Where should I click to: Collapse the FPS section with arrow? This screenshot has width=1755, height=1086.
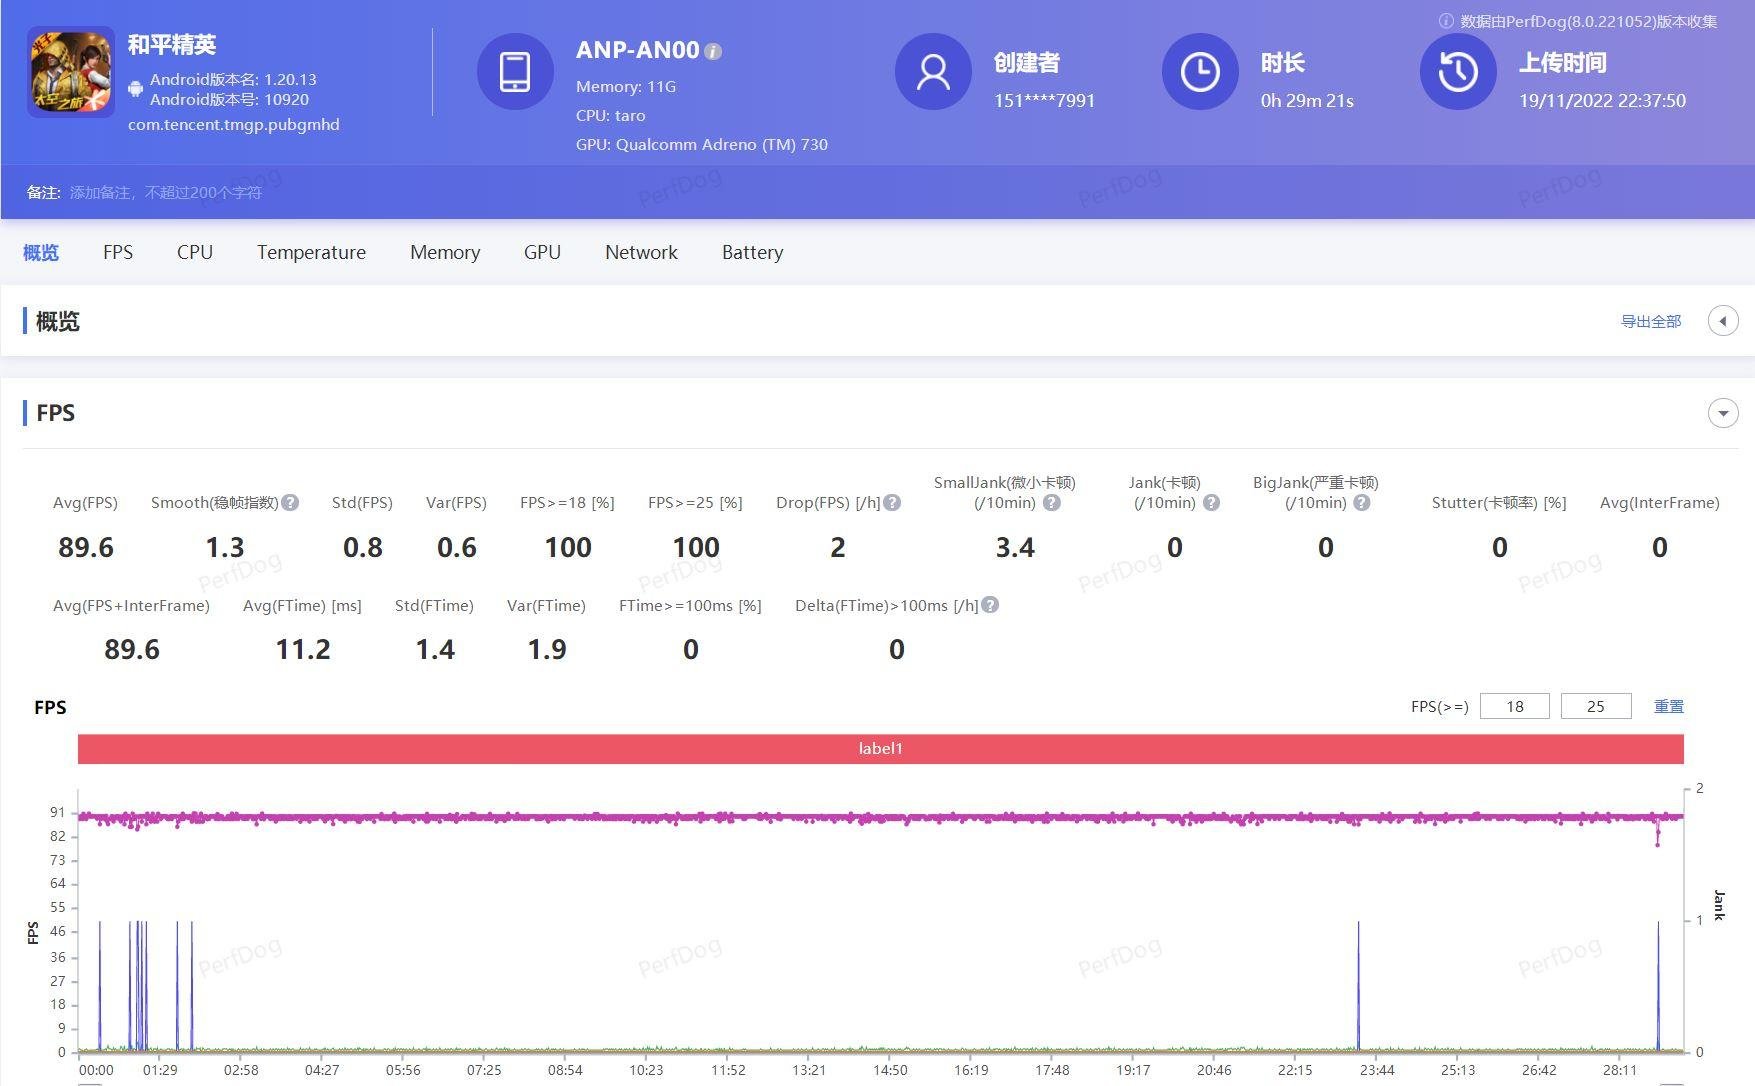(x=1722, y=413)
